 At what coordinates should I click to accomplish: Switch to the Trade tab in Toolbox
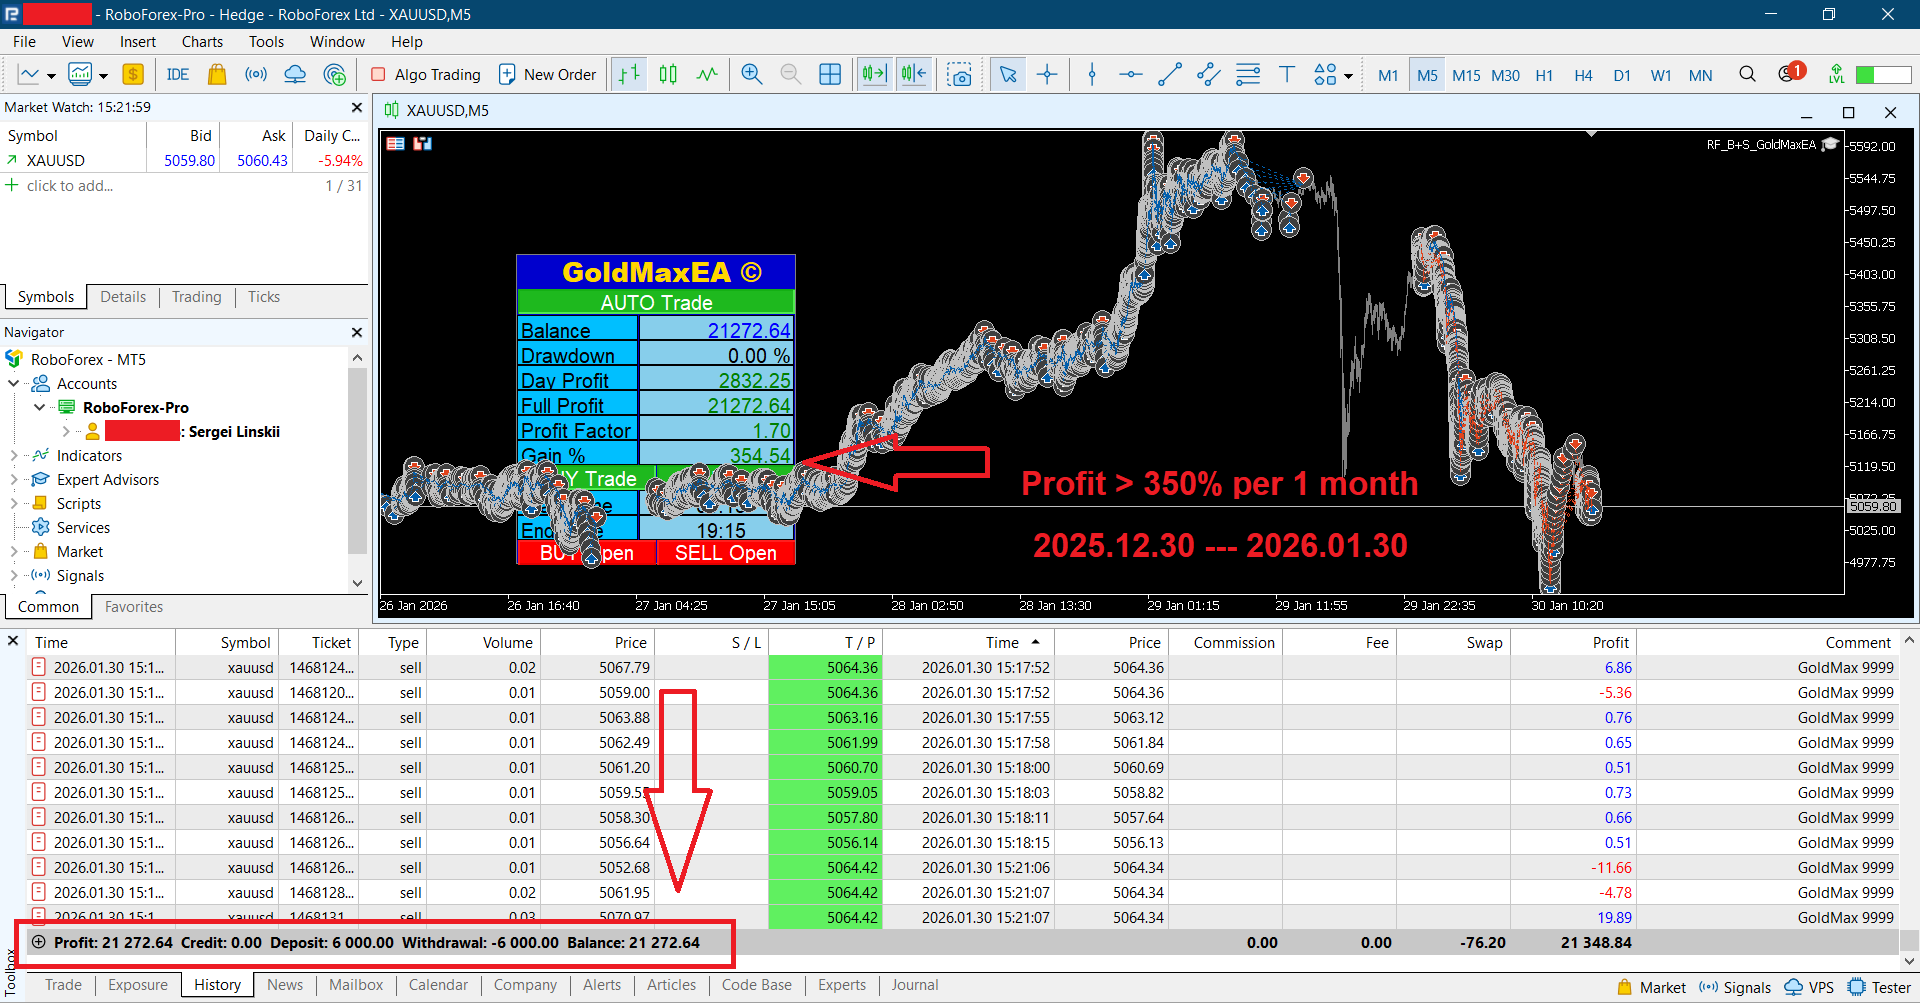point(63,985)
